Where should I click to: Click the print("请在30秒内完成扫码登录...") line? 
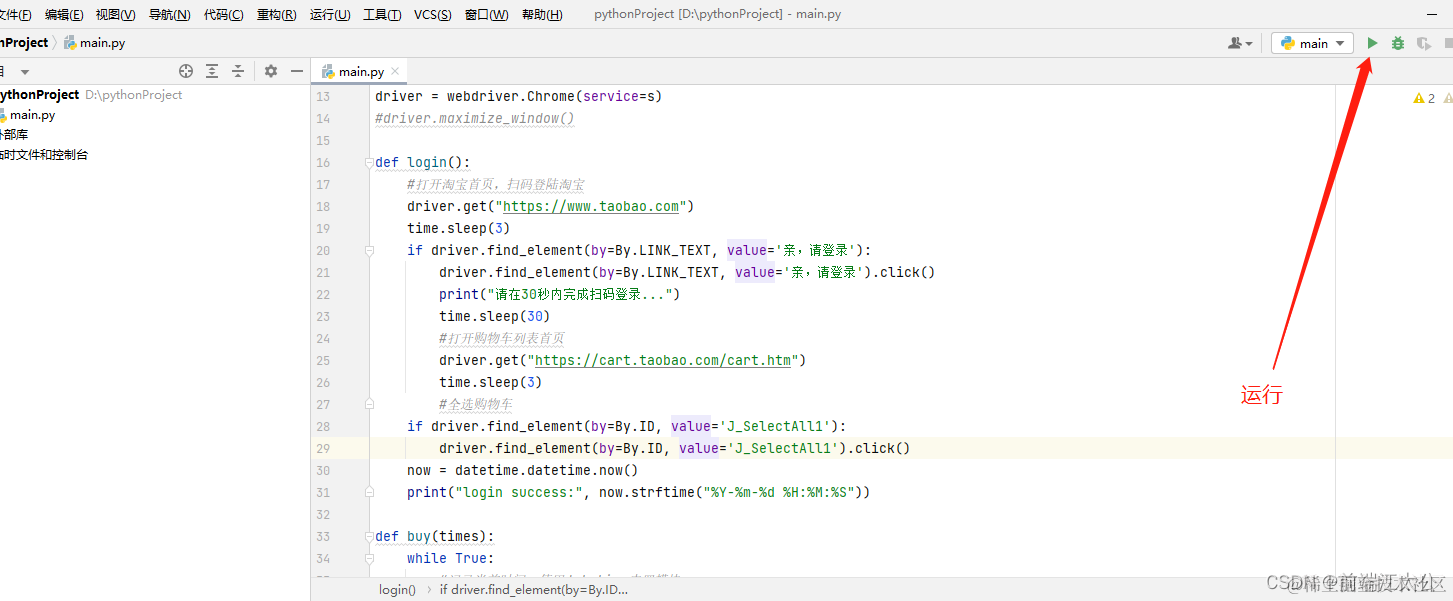click(x=559, y=295)
